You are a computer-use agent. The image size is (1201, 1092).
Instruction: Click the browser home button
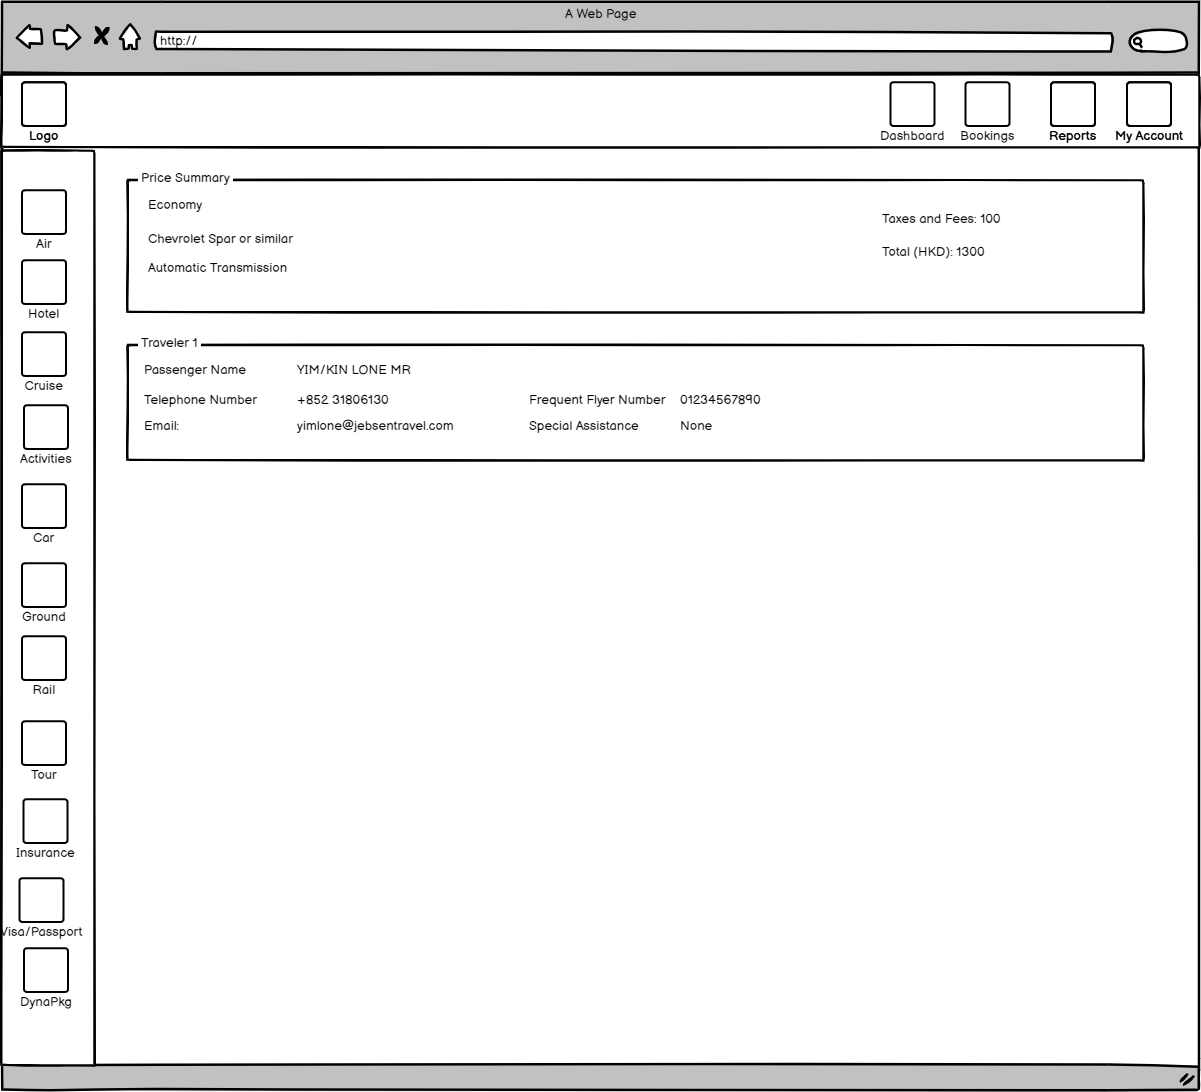[x=130, y=38]
